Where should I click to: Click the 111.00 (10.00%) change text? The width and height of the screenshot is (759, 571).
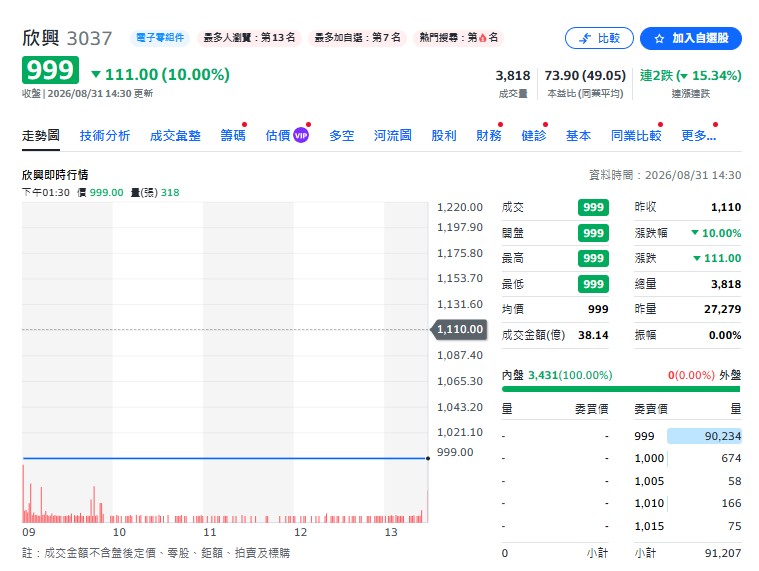[x=161, y=75]
